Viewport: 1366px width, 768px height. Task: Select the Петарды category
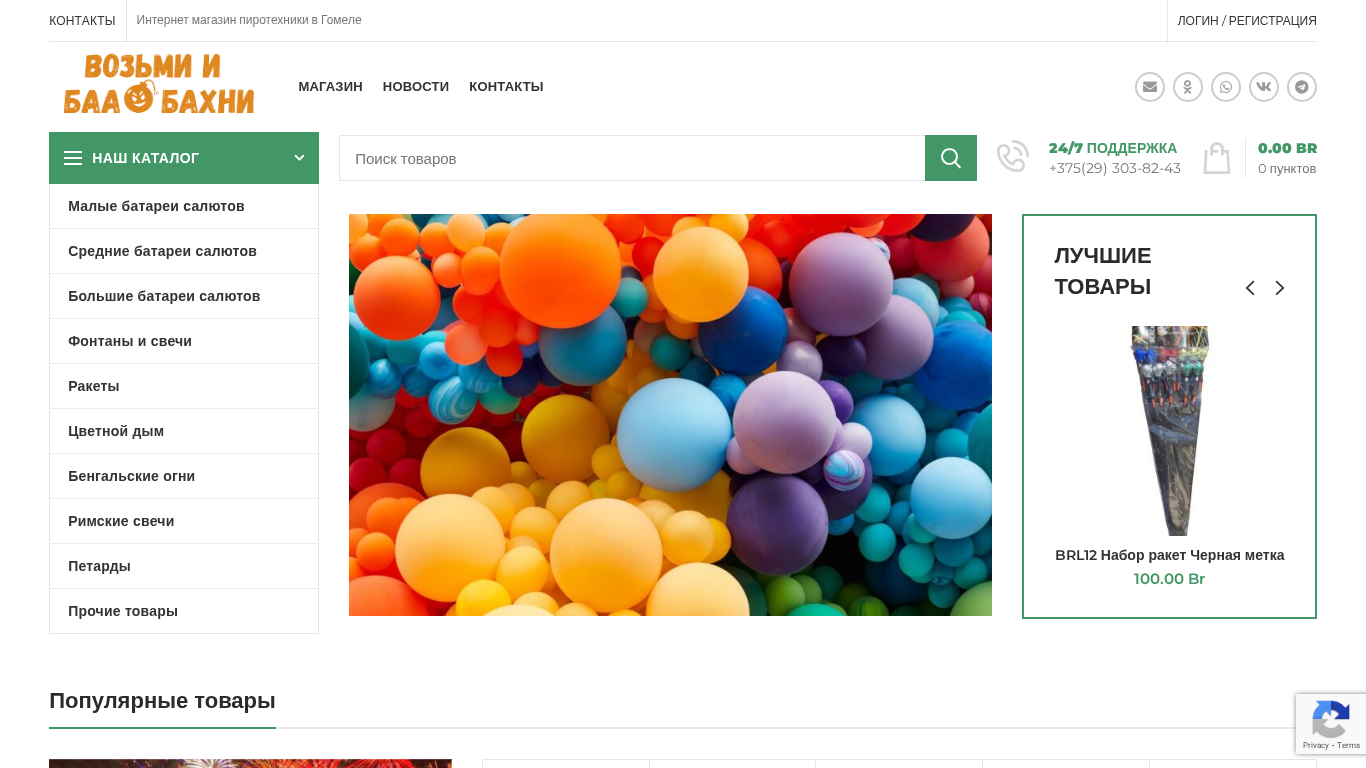click(184, 566)
